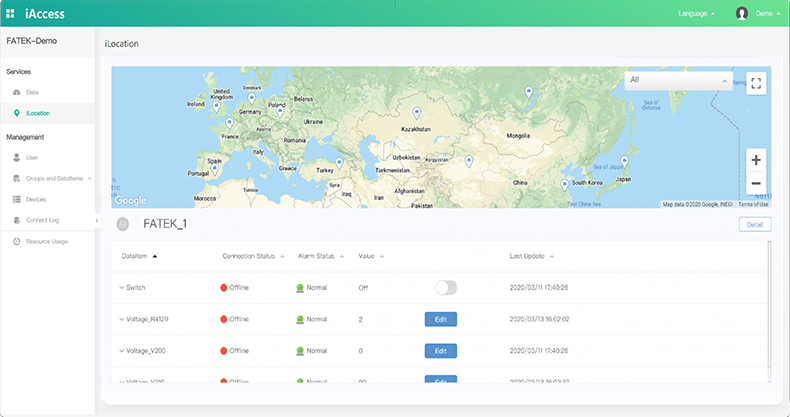Screen dimensions: 790x417
Task: Open the Detail button for FATEK_1
Action: tap(755, 225)
